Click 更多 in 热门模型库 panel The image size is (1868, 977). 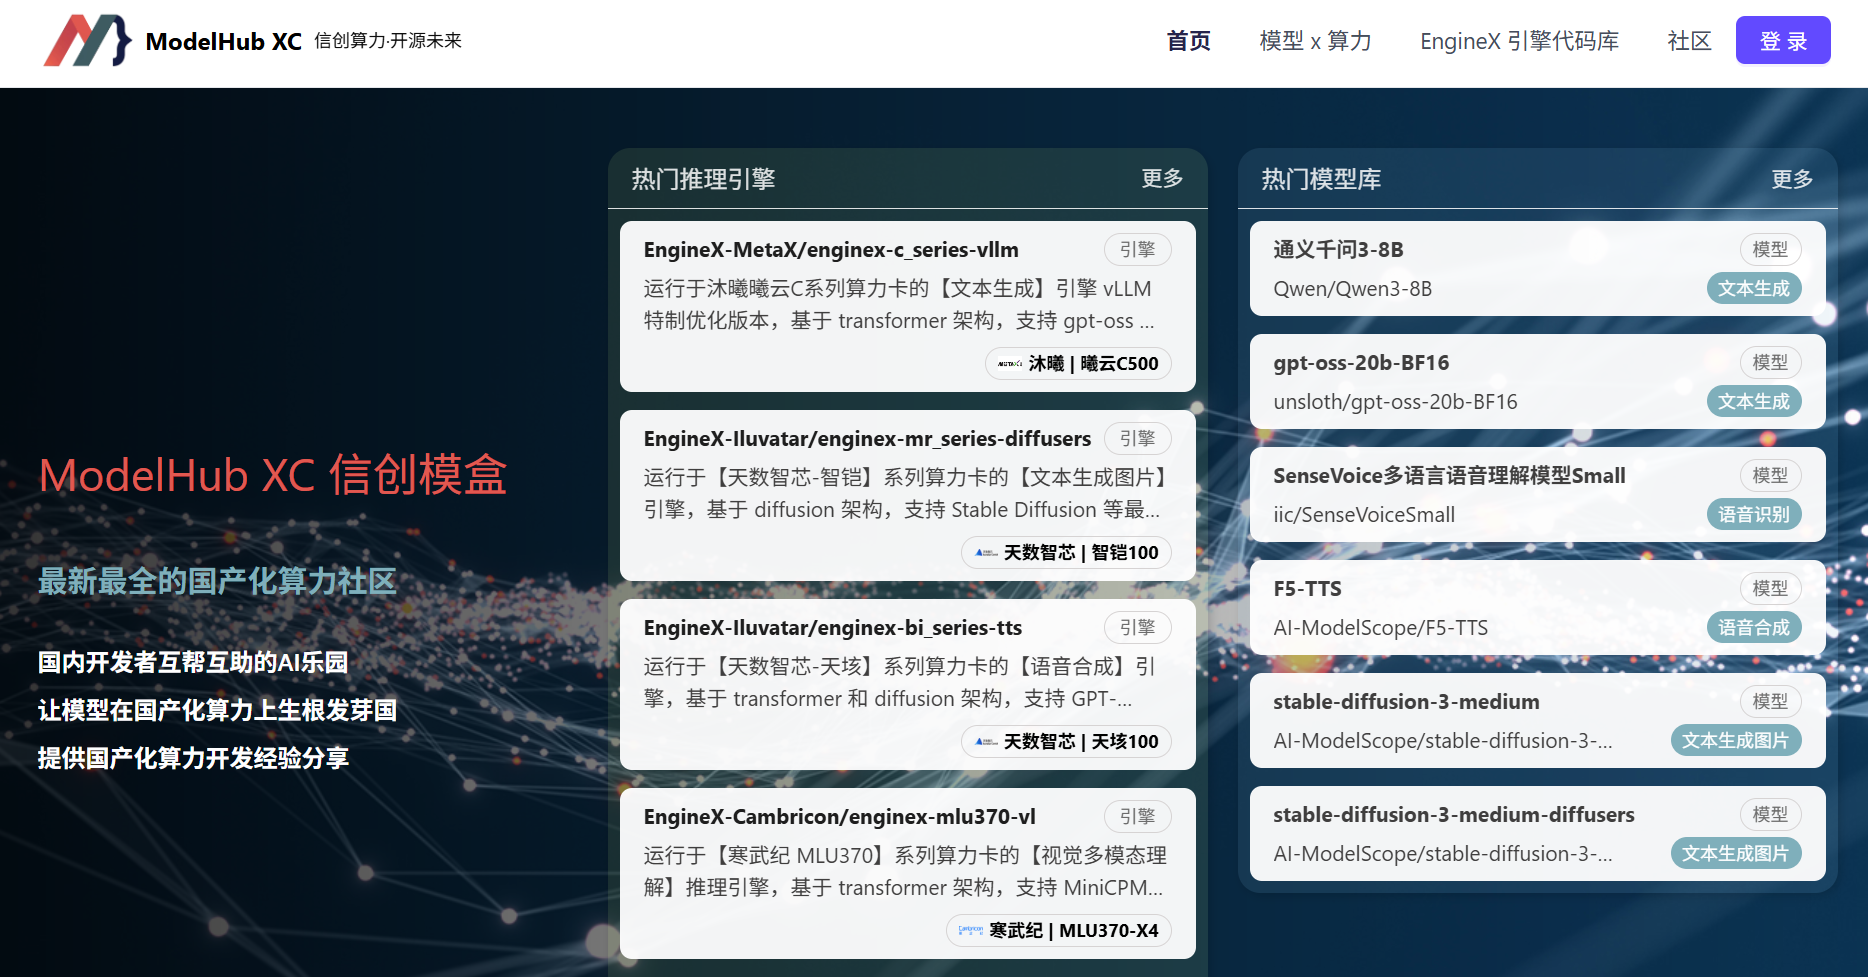[1791, 179]
